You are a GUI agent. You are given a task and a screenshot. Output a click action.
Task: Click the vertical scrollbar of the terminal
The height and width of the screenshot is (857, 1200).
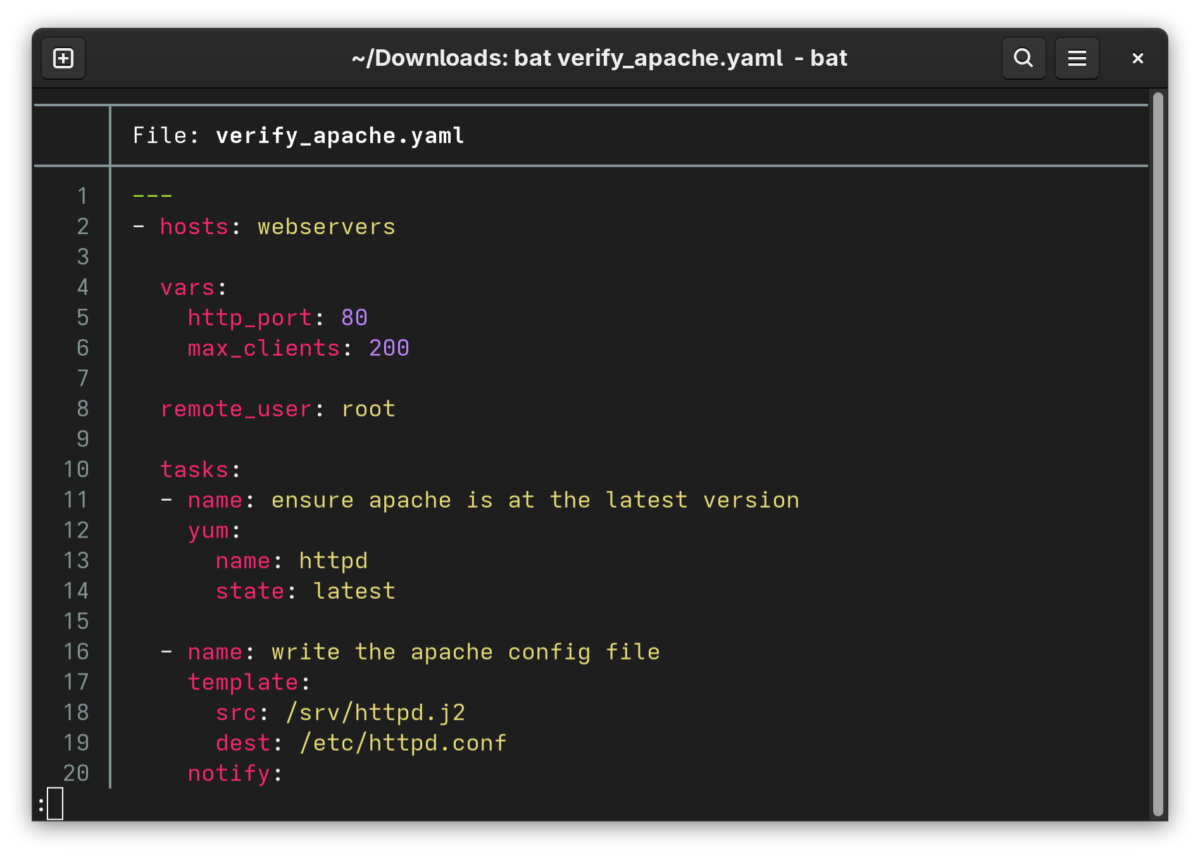pyautogui.click(x=1158, y=454)
